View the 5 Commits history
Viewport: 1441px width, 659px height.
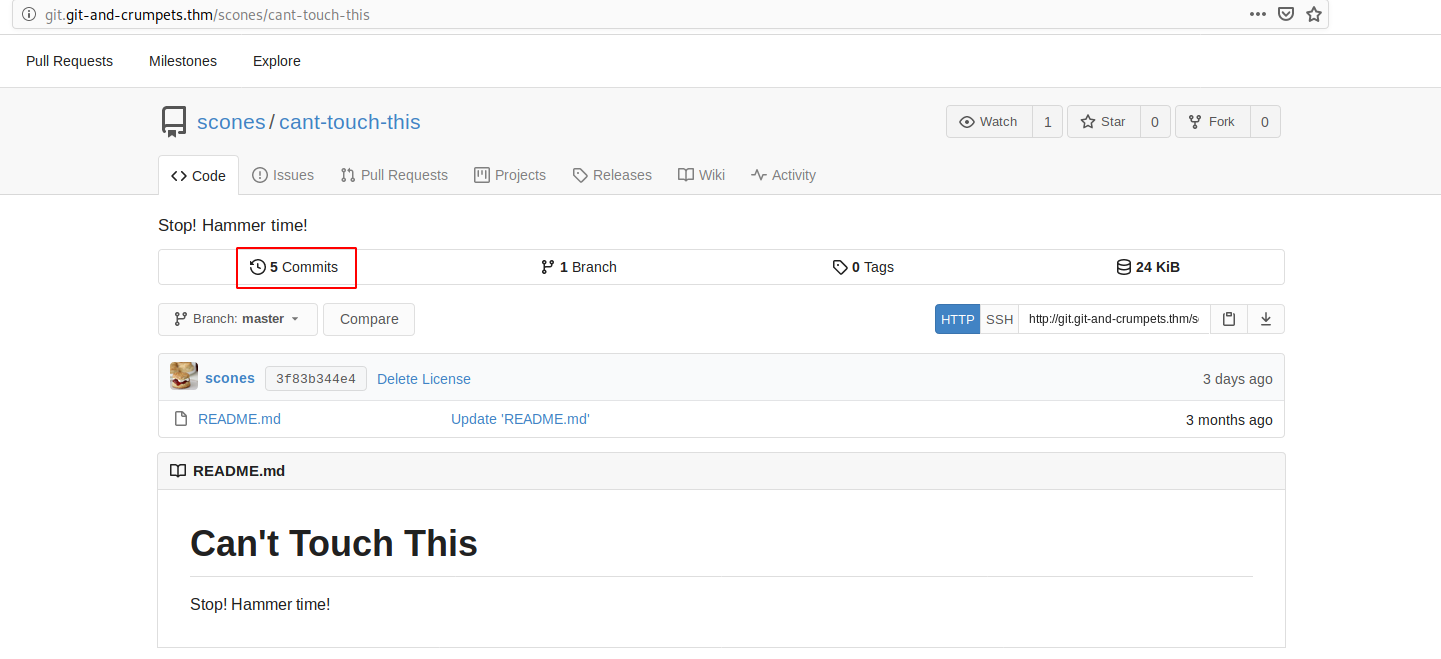point(295,267)
